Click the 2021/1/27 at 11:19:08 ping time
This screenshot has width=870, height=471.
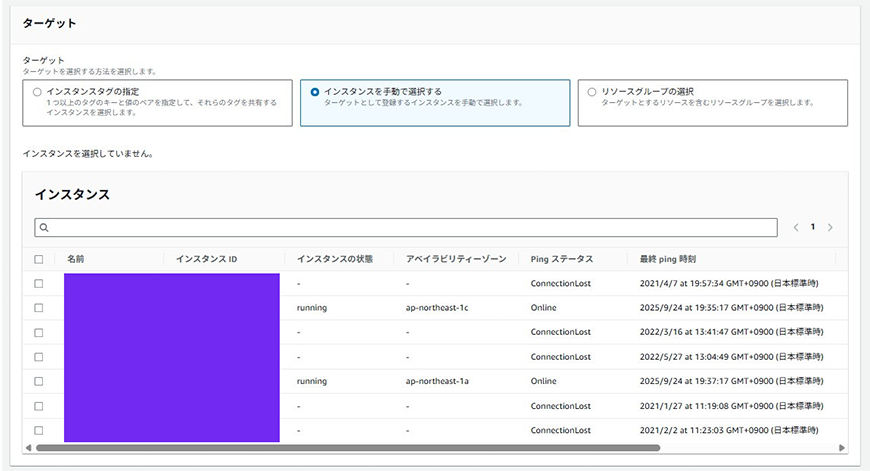pos(731,406)
